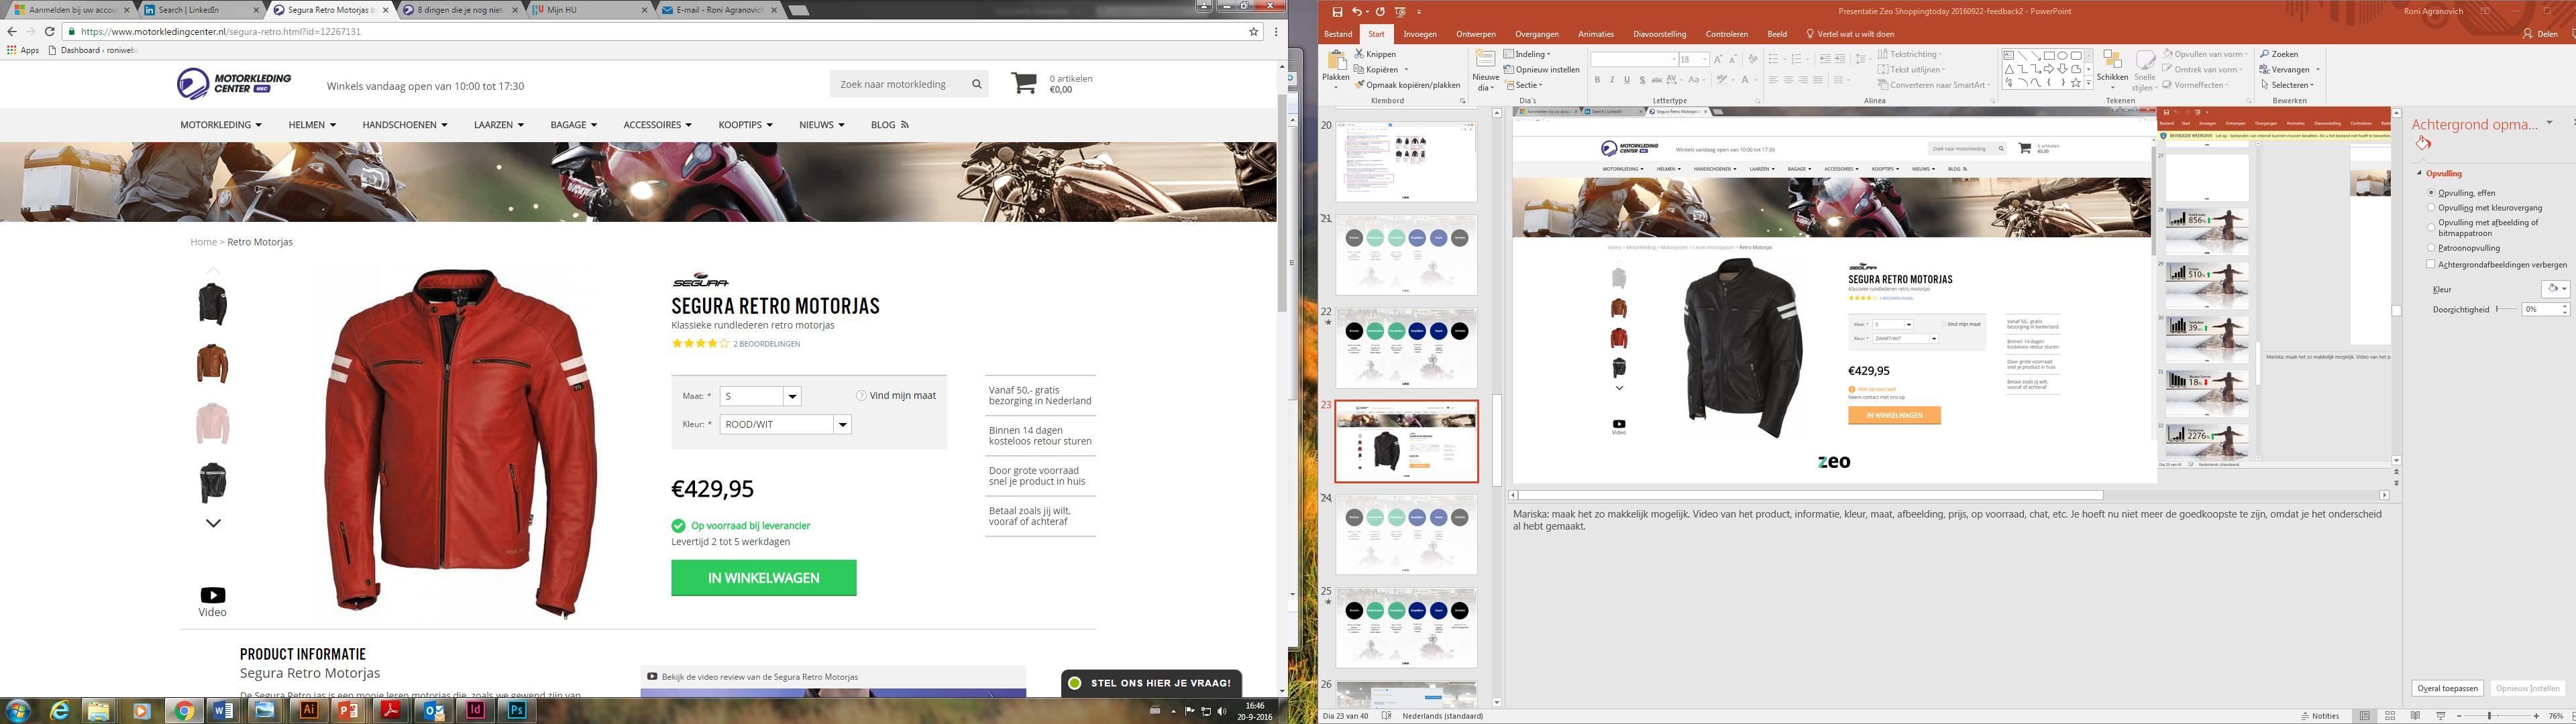This screenshot has height=724, width=2576.
Task: Click the Schikken arrange icon
Action: point(2112,60)
